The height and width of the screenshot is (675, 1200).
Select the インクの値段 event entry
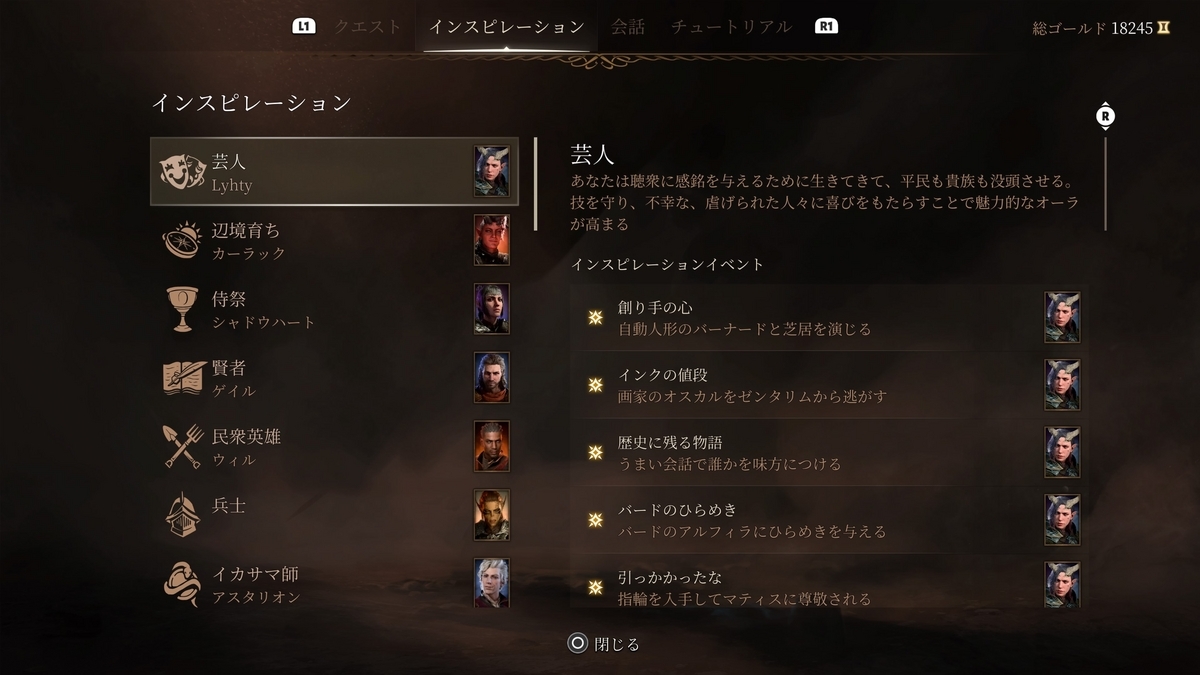pyautogui.click(x=829, y=385)
